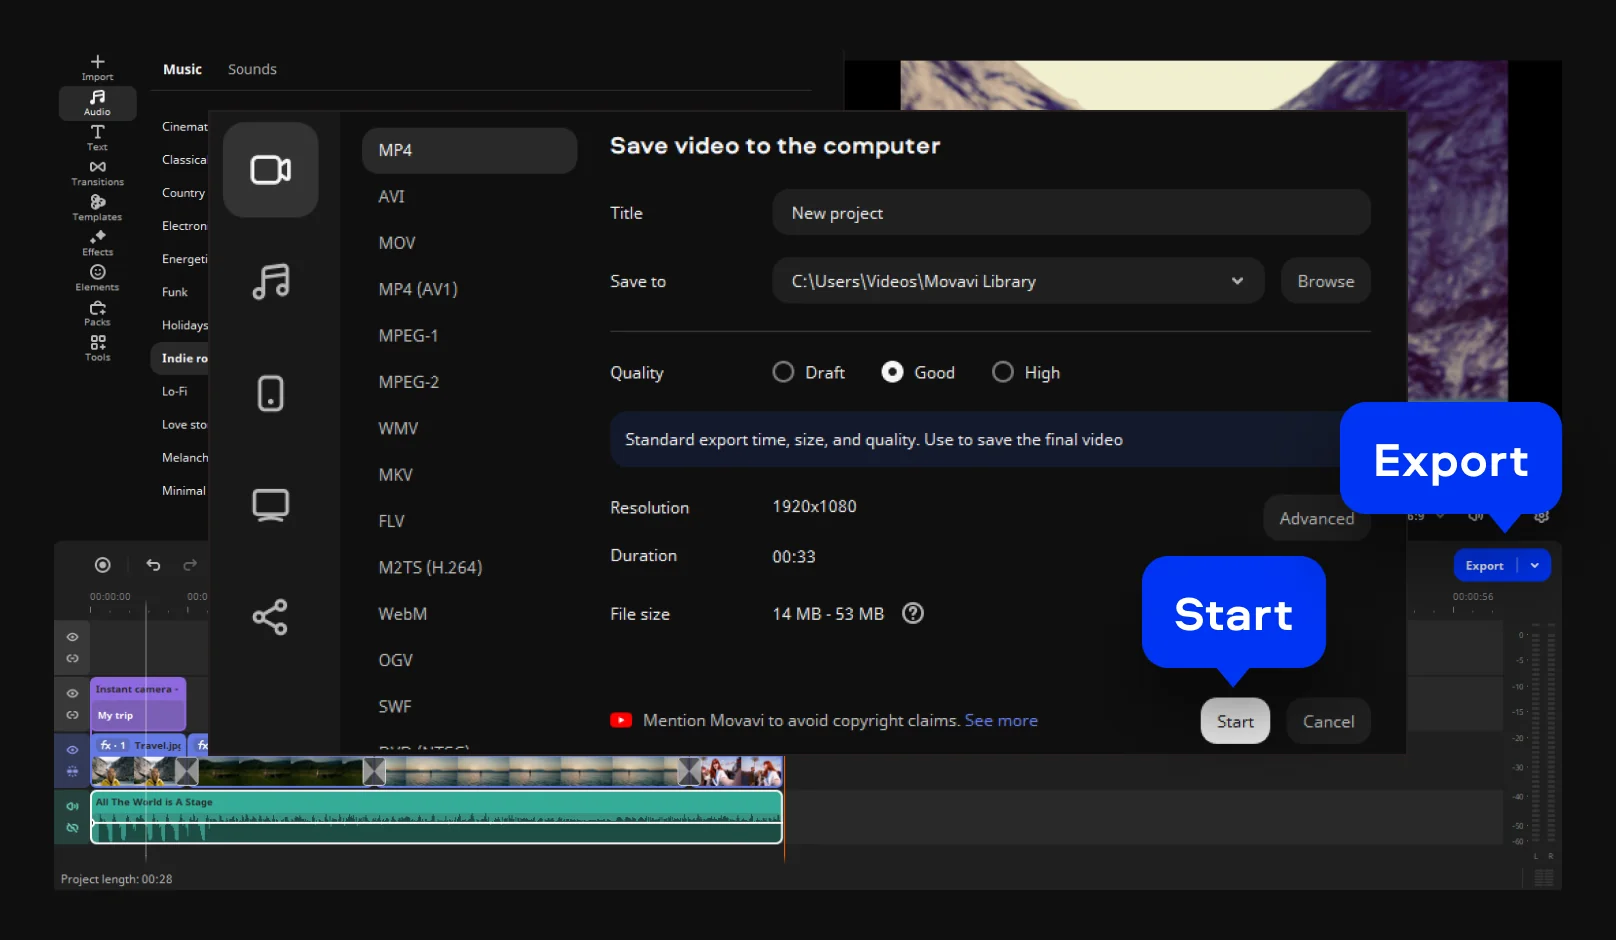Choose the Country music category
The width and height of the screenshot is (1616, 940).
coord(183,193)
